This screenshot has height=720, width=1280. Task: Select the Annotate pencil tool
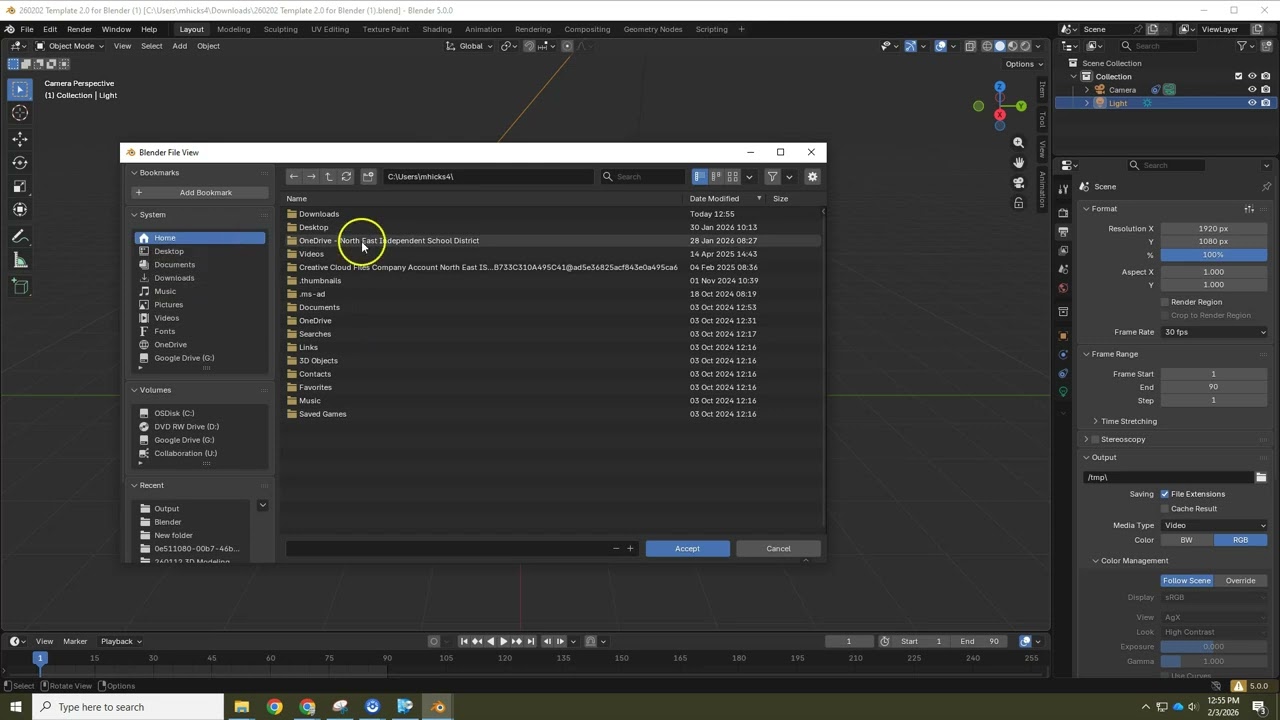click(x=20, y=237)
